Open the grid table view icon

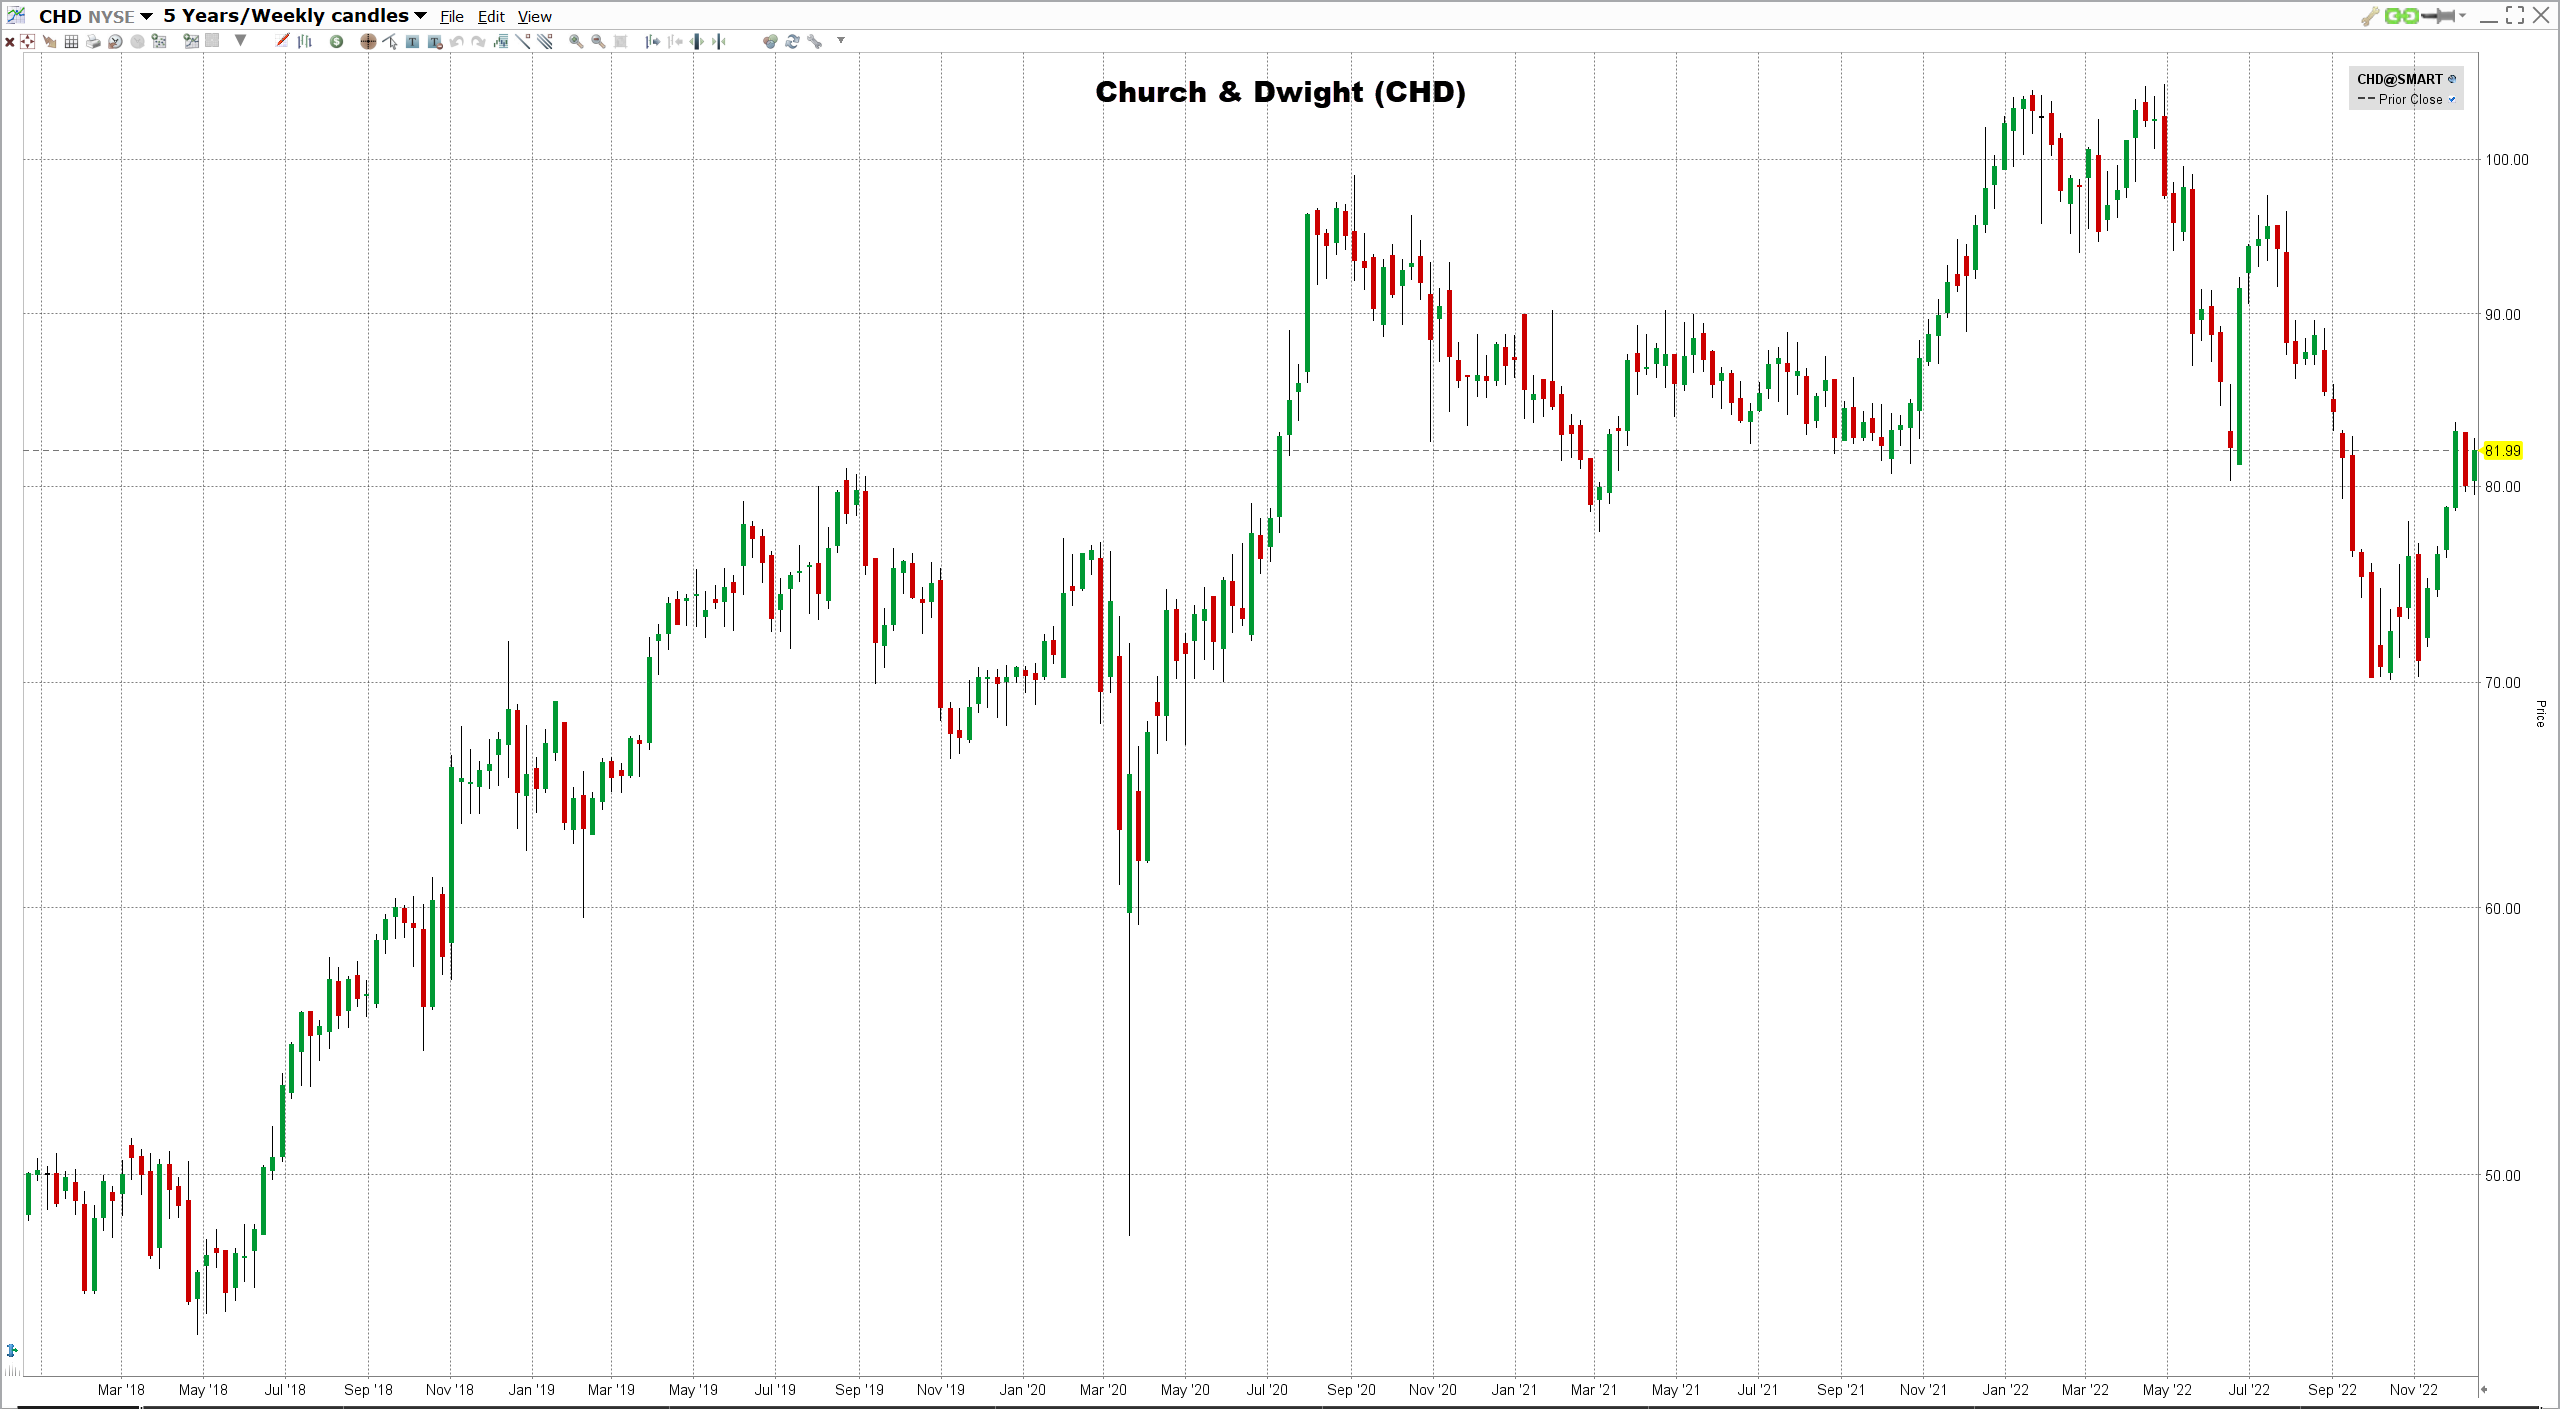pos(71,41)
